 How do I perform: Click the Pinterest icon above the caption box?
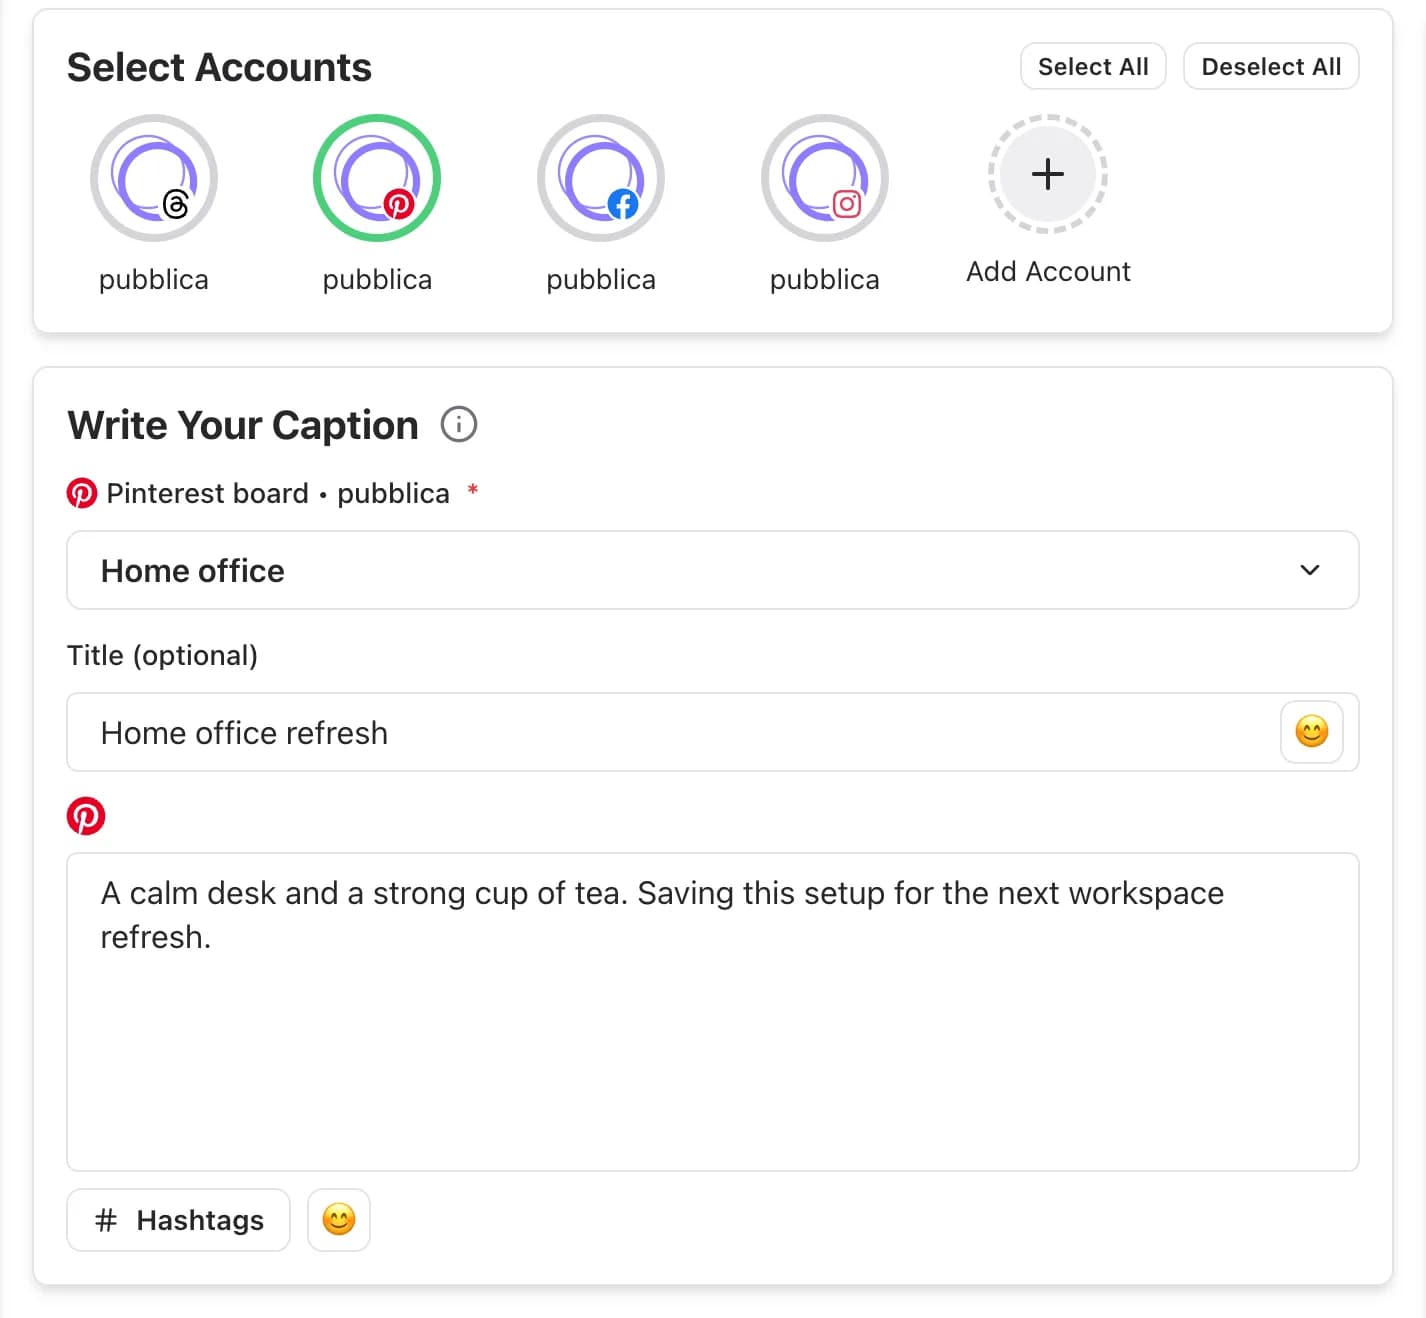coord(86,816)
